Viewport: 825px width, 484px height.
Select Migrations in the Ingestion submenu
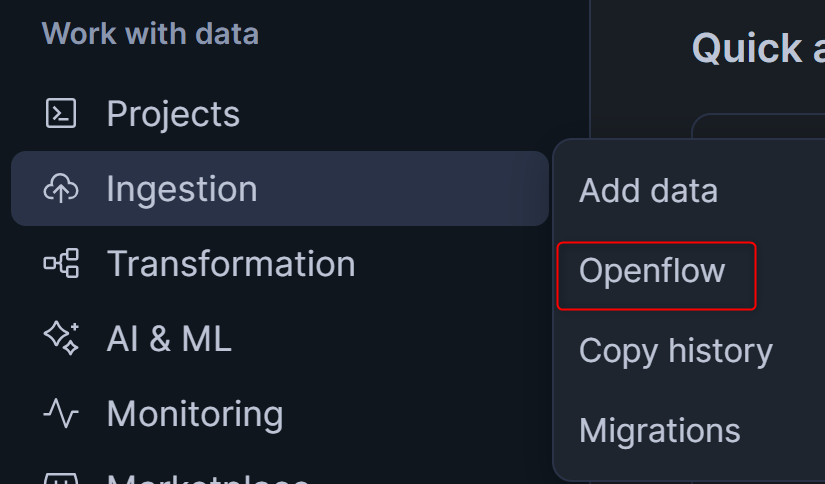coord(660,431)
